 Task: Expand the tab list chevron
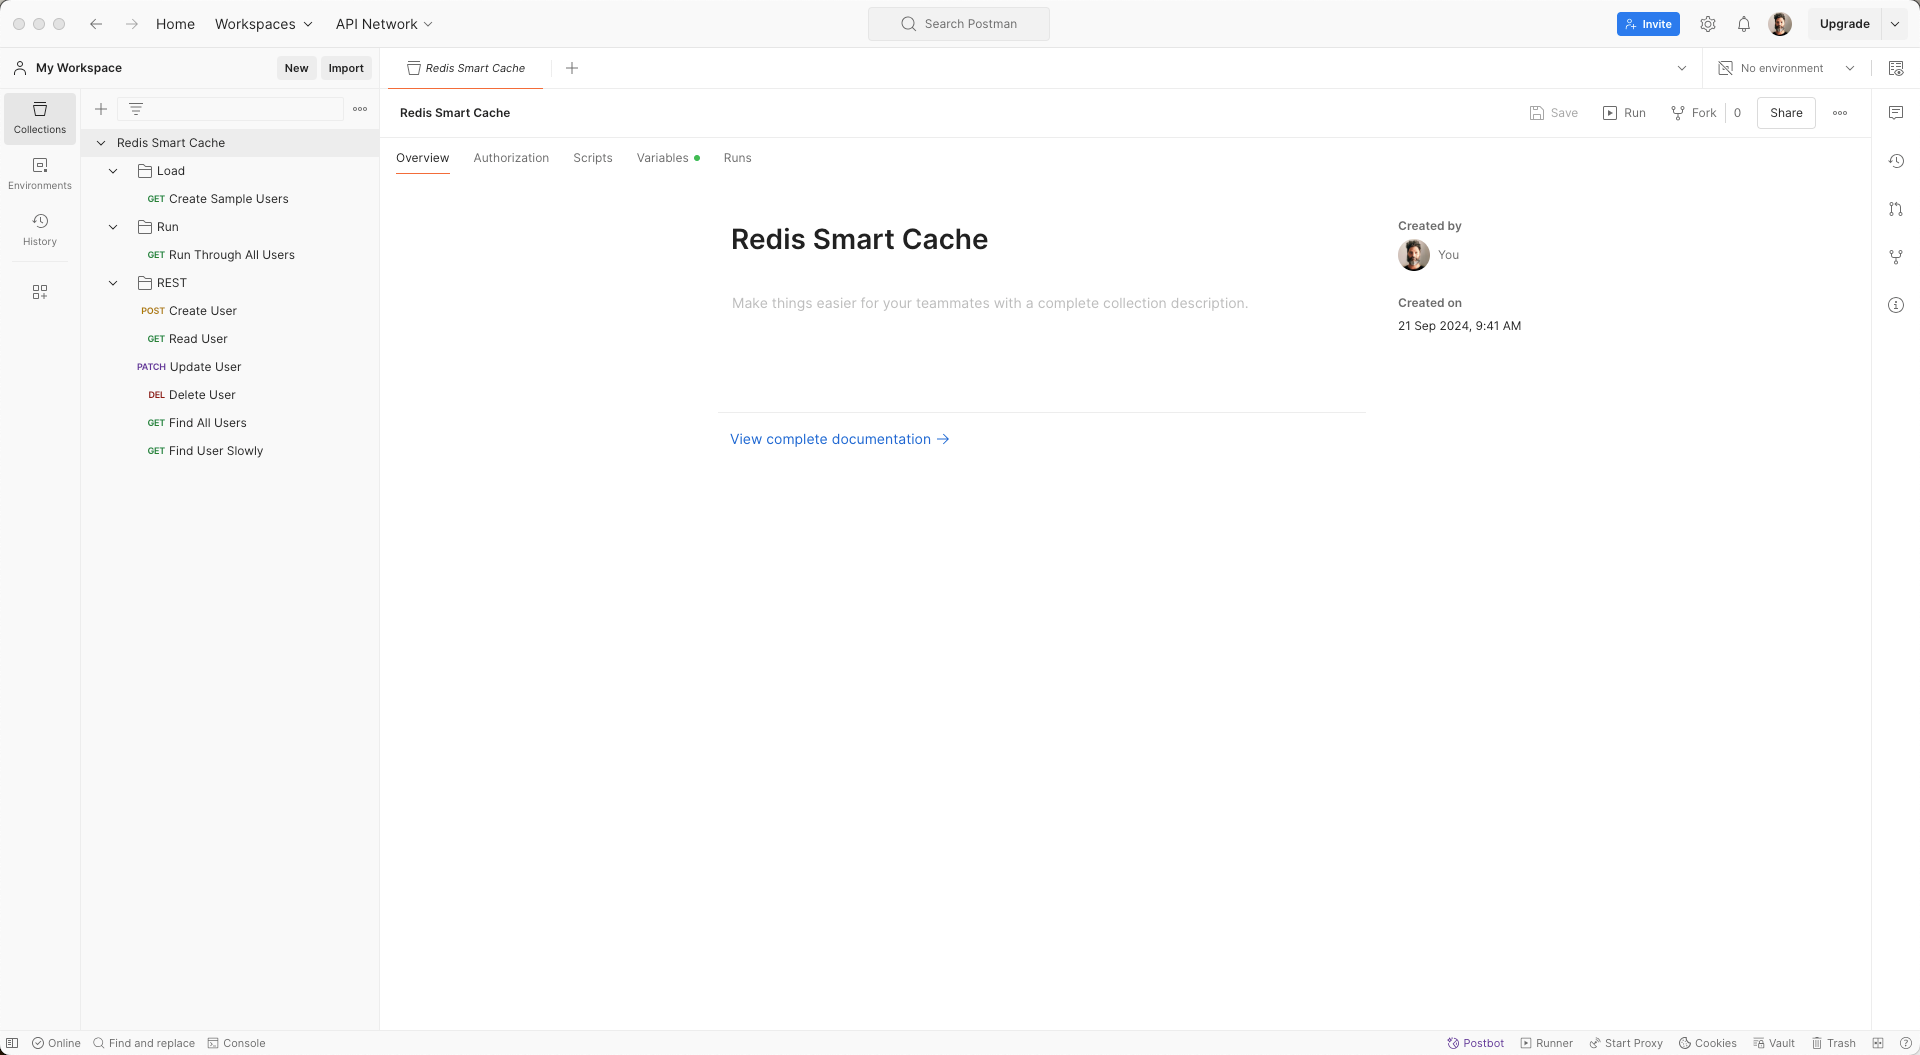tap(1682, 68)
